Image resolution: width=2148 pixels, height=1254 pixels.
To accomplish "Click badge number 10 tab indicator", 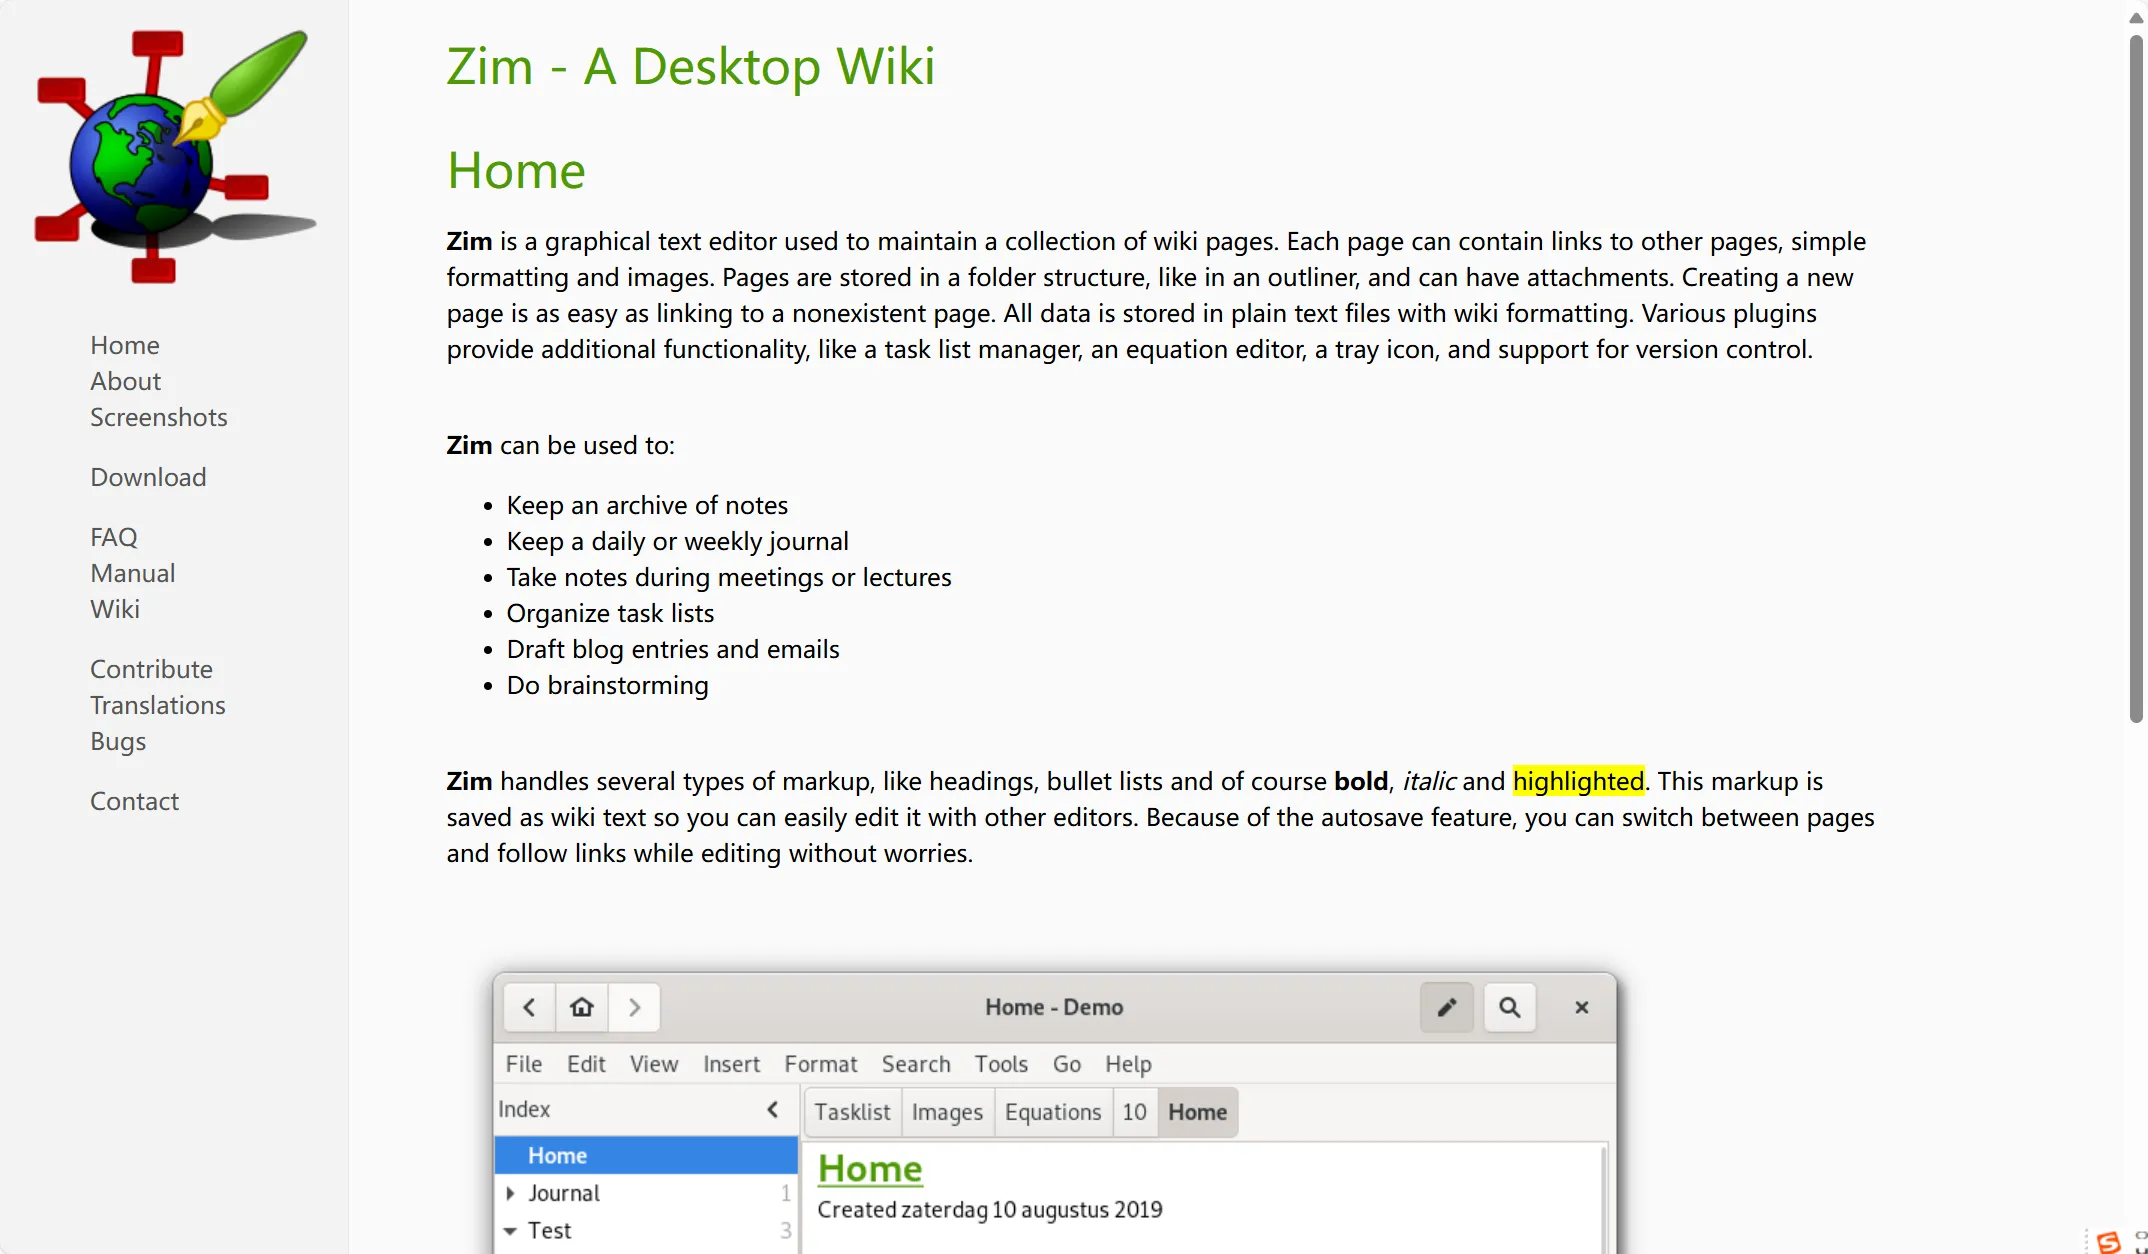I will pyautogui.click(x=1134, y=1112).
